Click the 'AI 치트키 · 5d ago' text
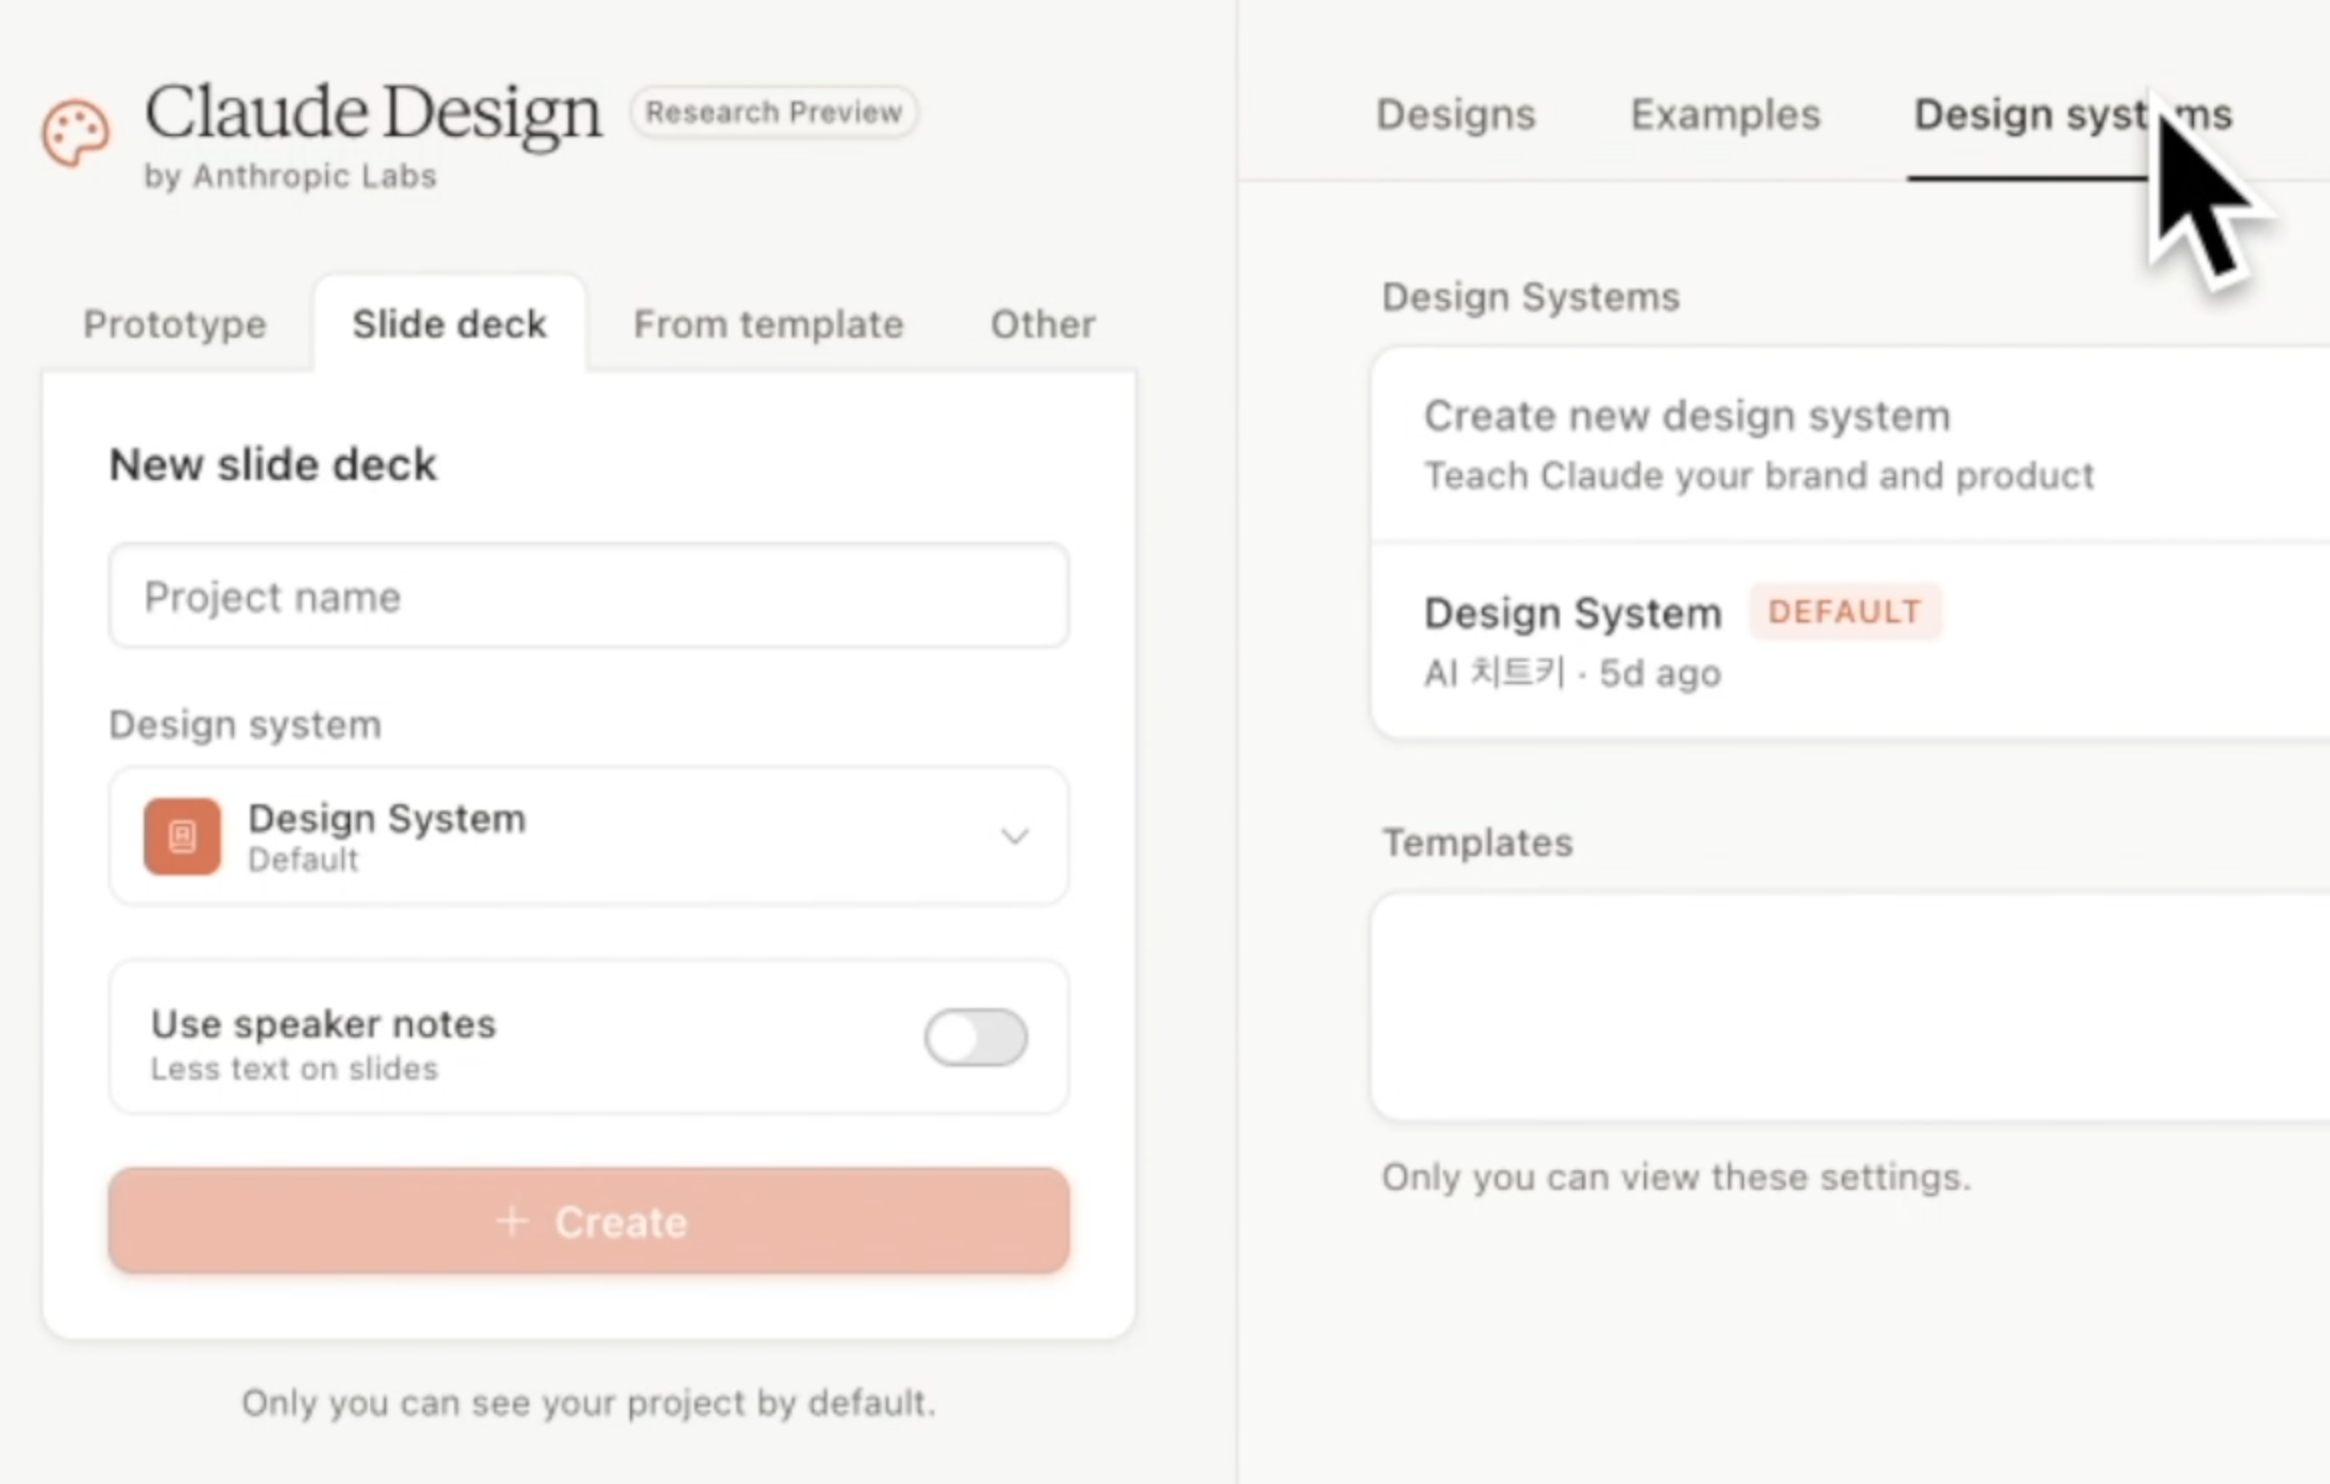Screen dimensions: 2330x1484 tap(1573, 673)
